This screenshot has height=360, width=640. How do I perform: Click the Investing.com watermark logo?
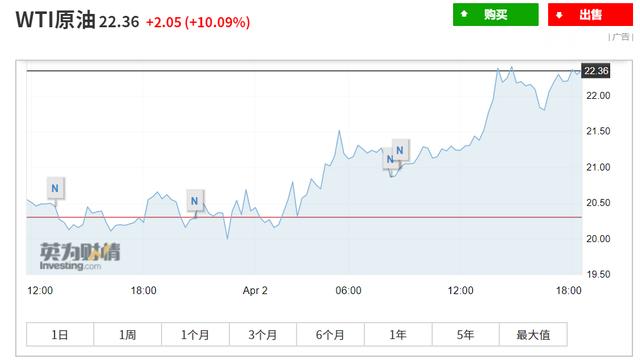pos(80,257)
